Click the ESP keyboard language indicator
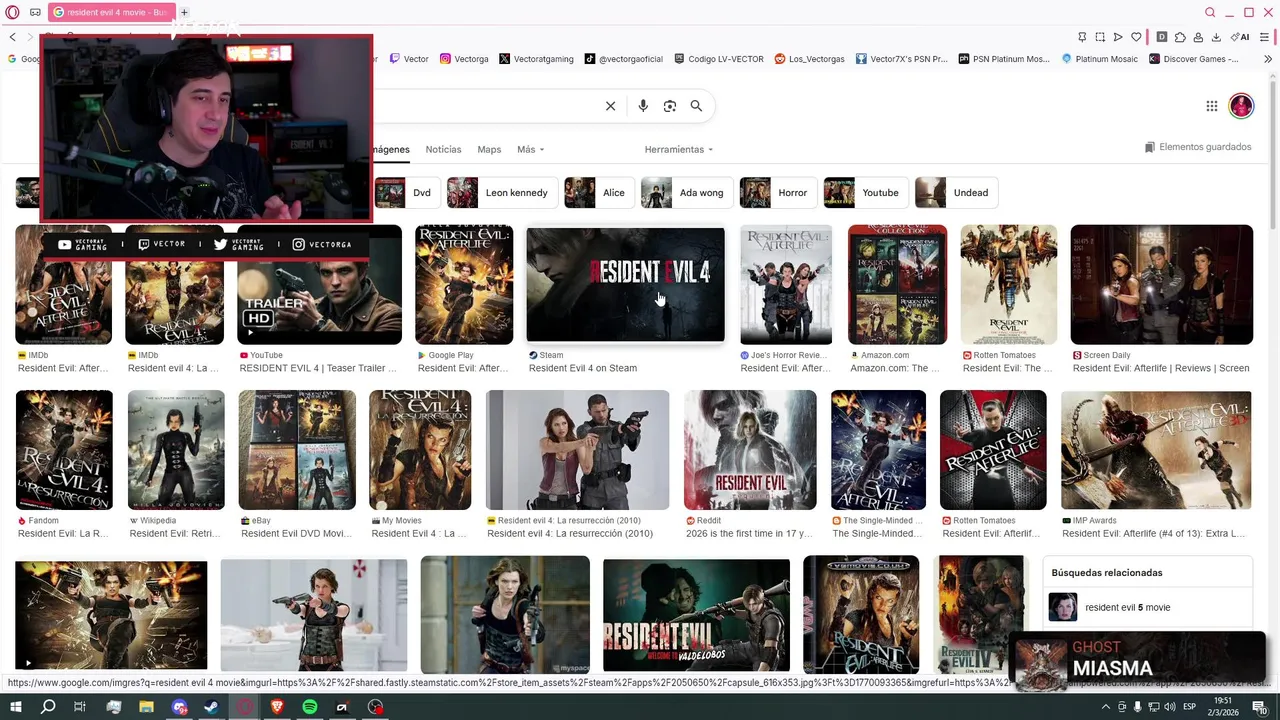The height and width of the screenshot is (720, 1280). pos(1188,707)
